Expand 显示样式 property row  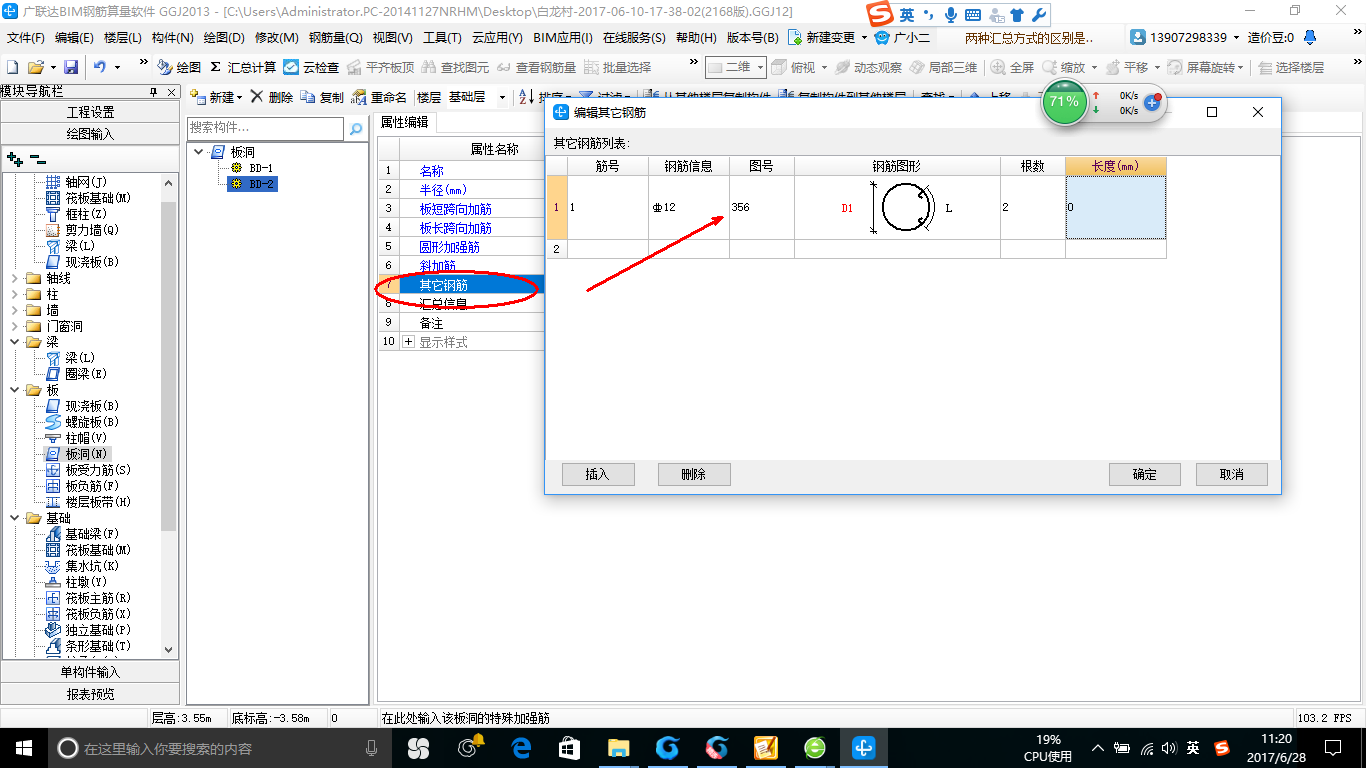[x=408, y=342]
